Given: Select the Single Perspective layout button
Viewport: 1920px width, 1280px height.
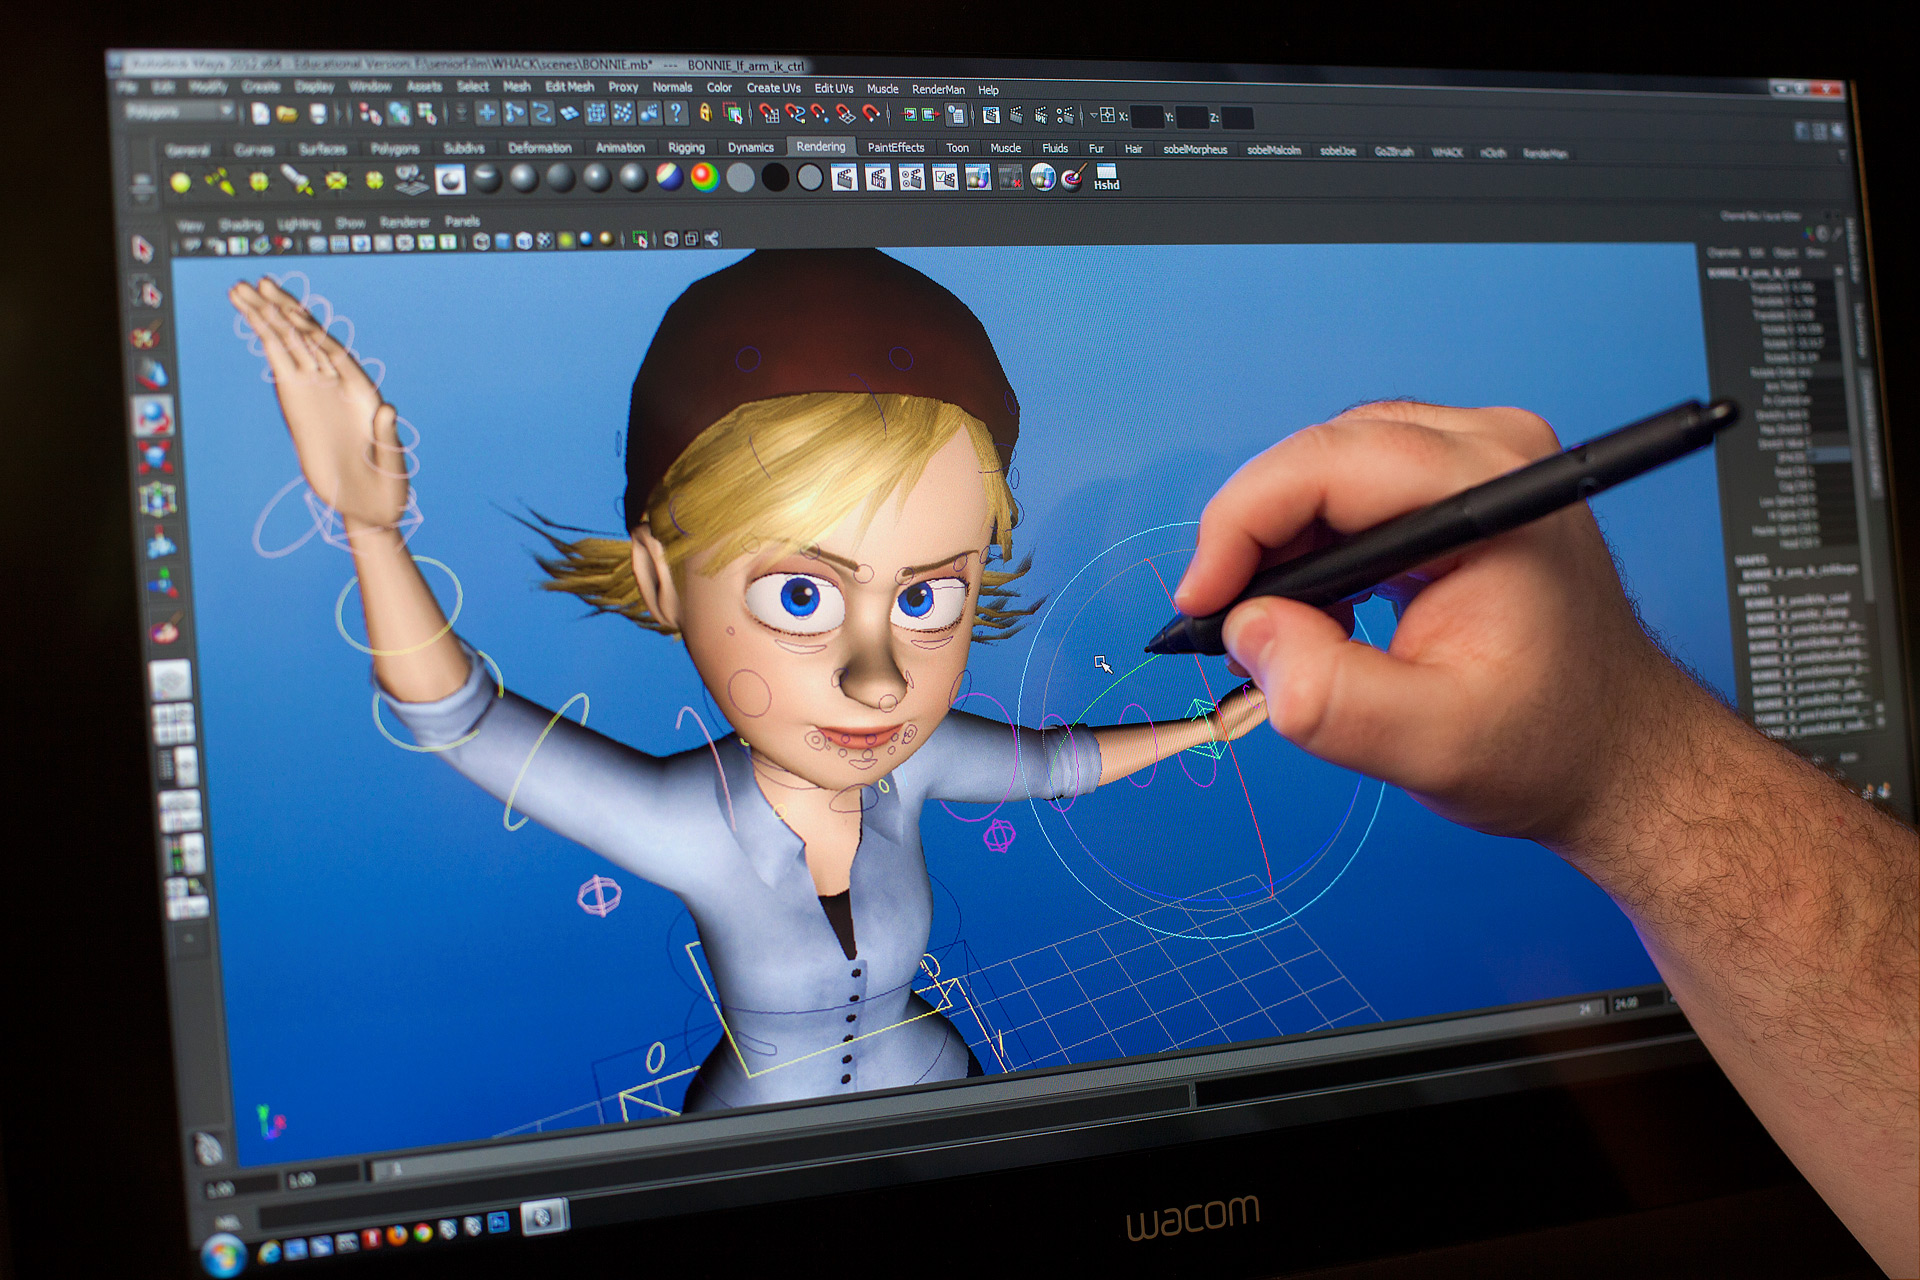Looking at the screenshot, I should [170, 680].
